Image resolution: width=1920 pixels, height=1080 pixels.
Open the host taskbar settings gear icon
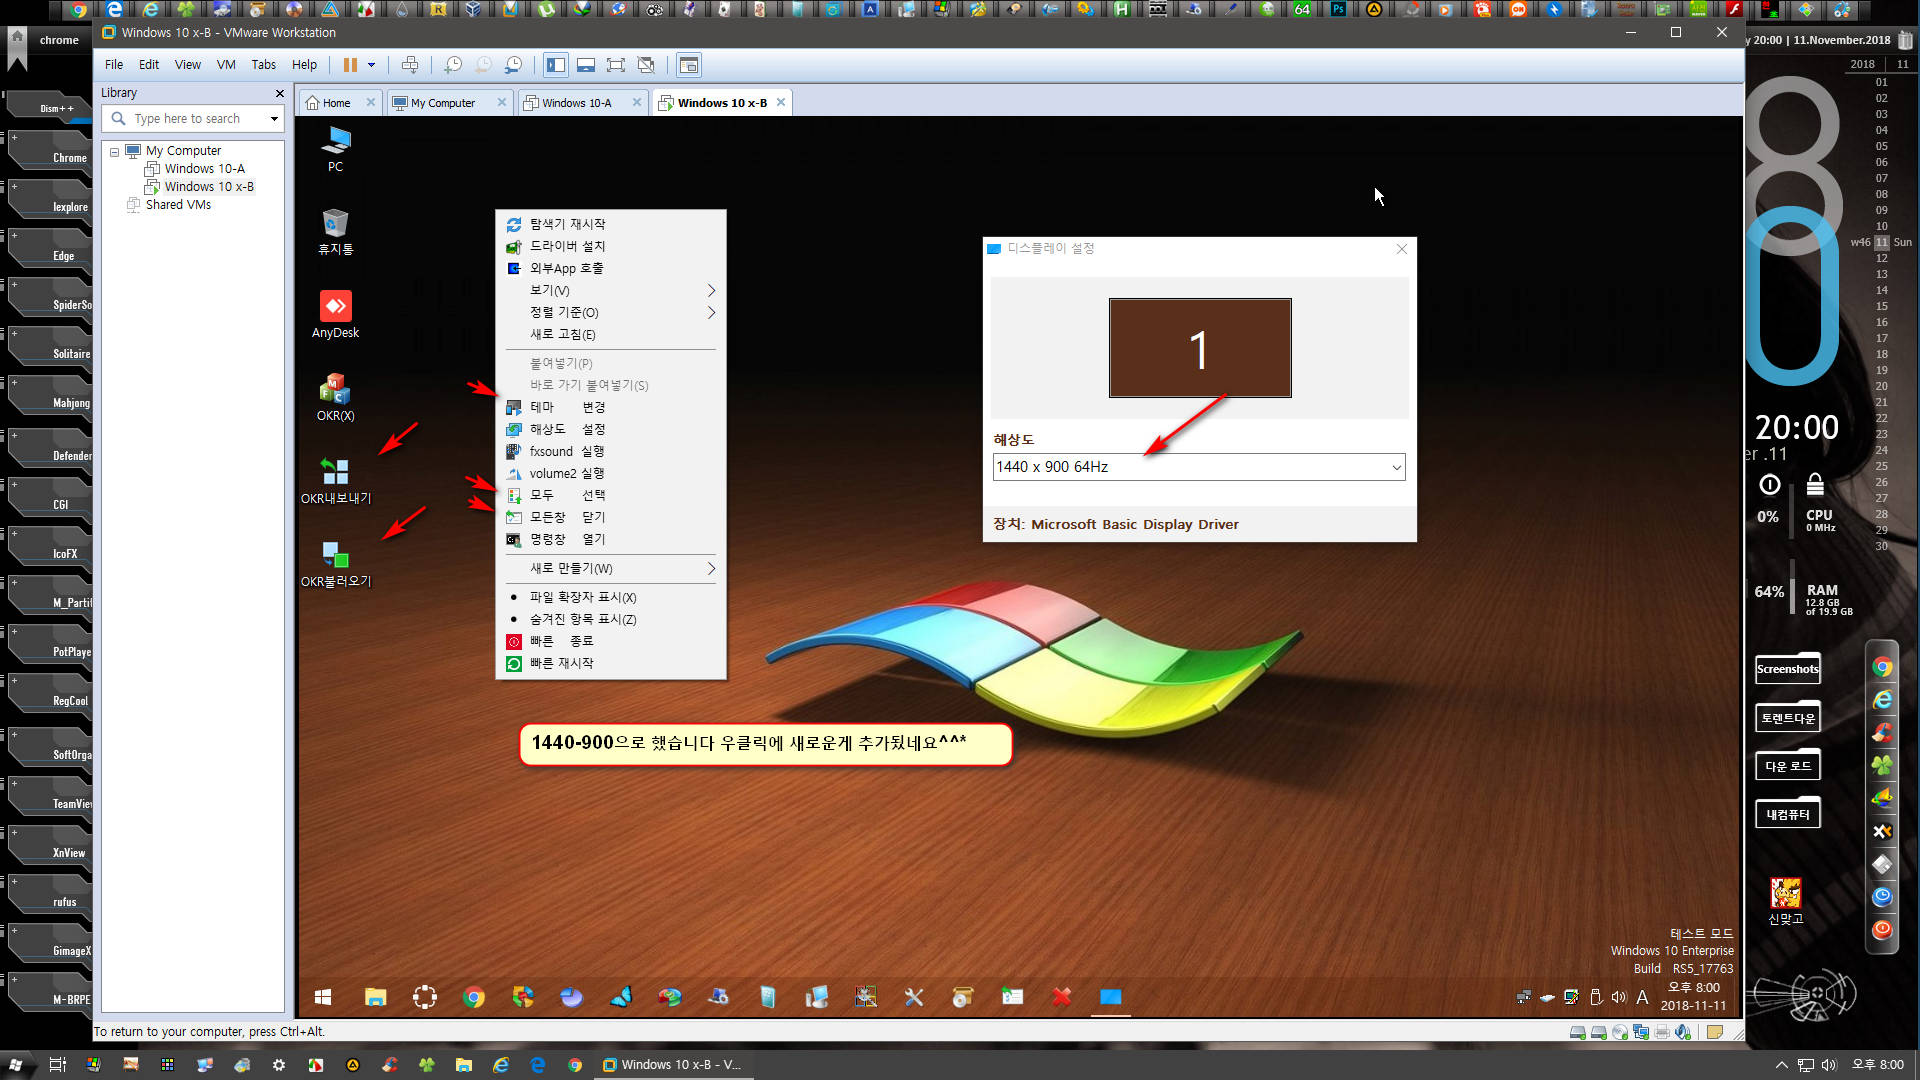(x=279, y=1065)
